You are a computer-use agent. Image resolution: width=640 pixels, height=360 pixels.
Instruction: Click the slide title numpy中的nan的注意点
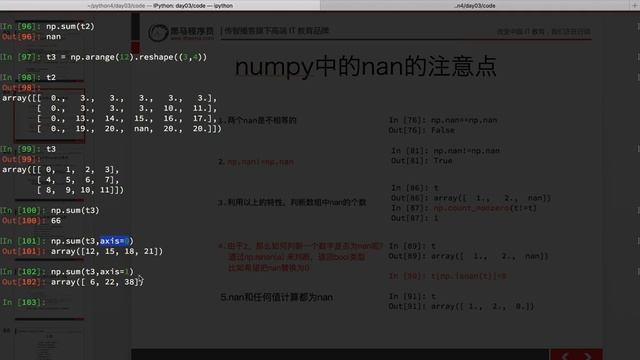(366, 67)
